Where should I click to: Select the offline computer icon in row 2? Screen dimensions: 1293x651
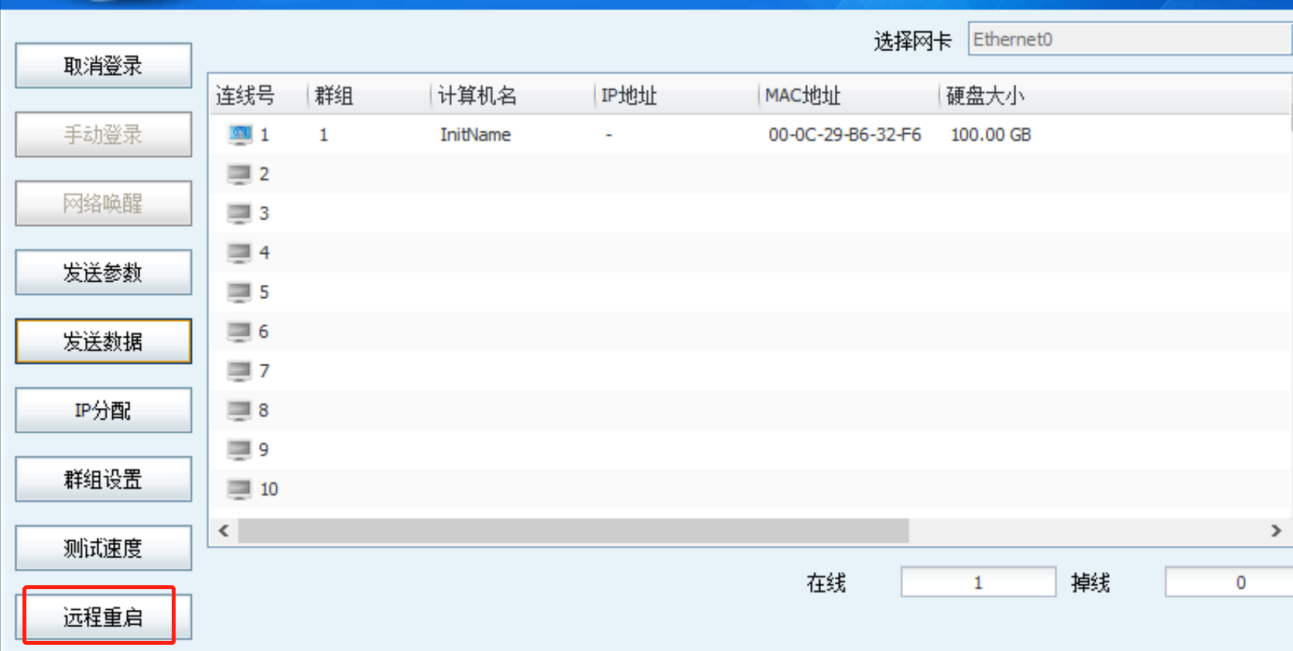(x=239, y=174)
